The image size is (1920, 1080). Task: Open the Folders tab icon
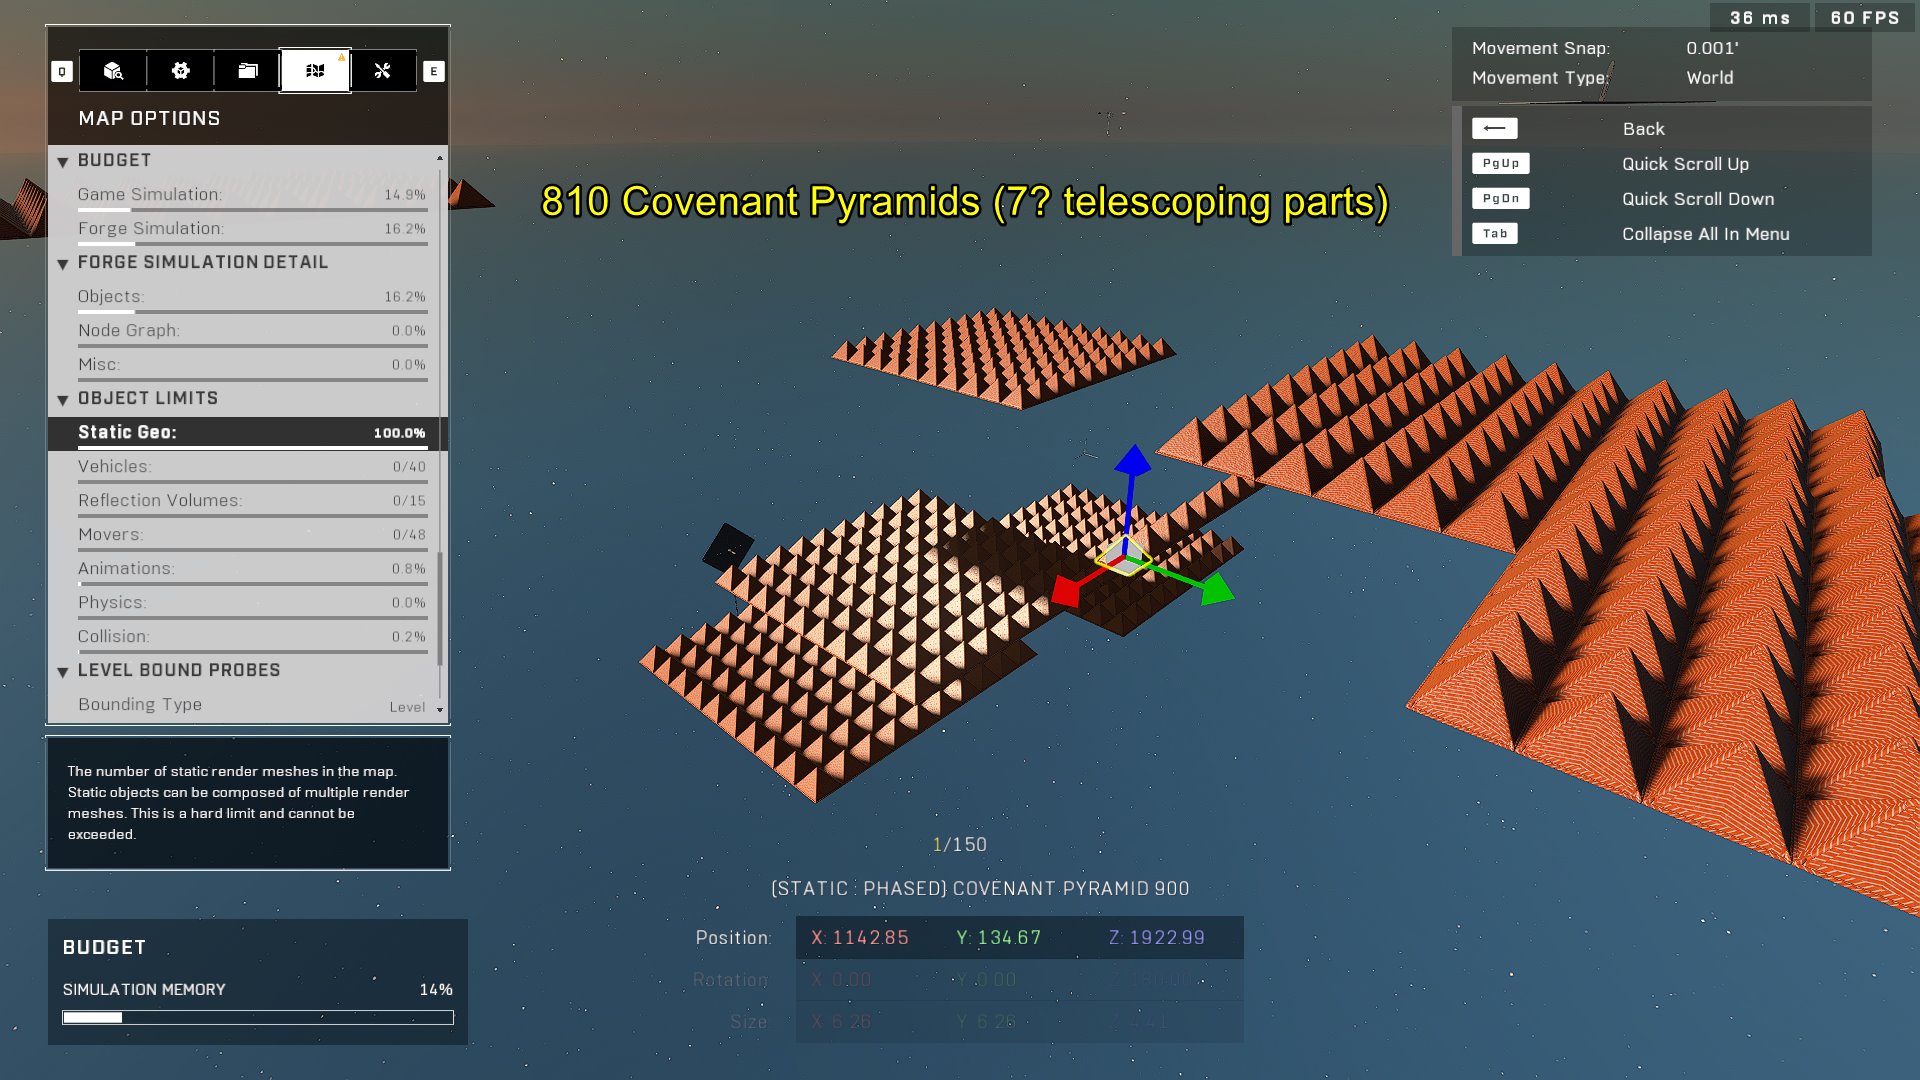tap(248, 71)
